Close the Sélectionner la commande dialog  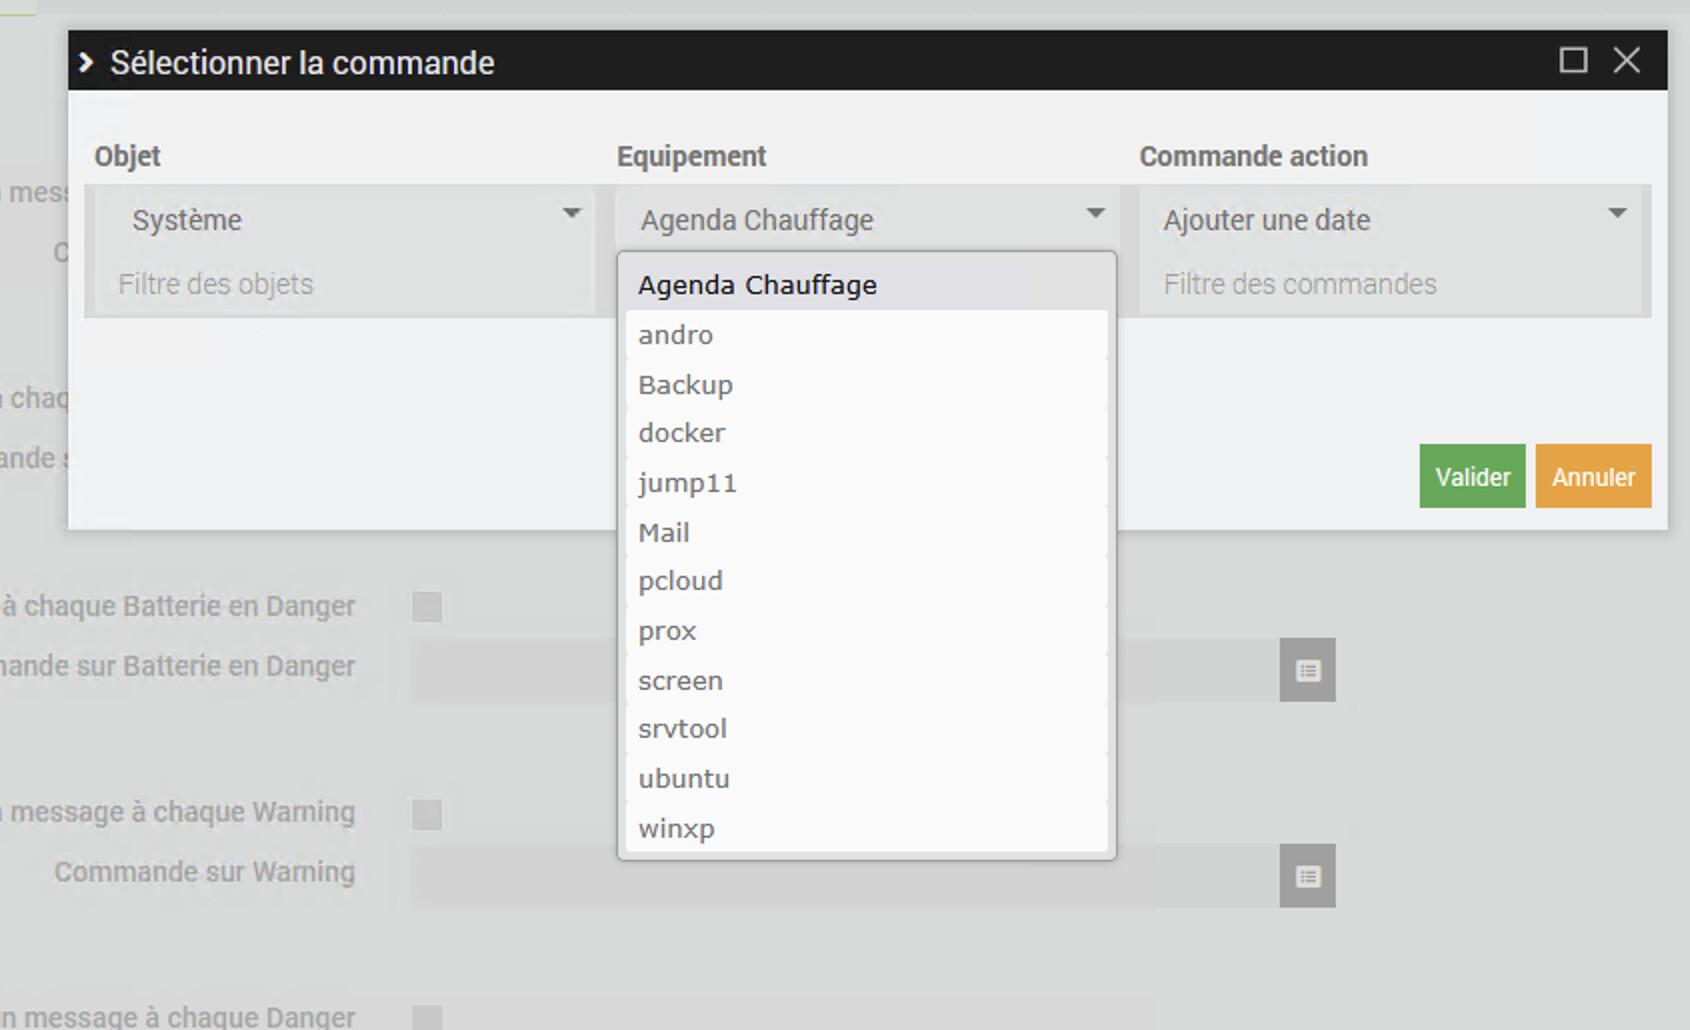(x=1627, y=61)
